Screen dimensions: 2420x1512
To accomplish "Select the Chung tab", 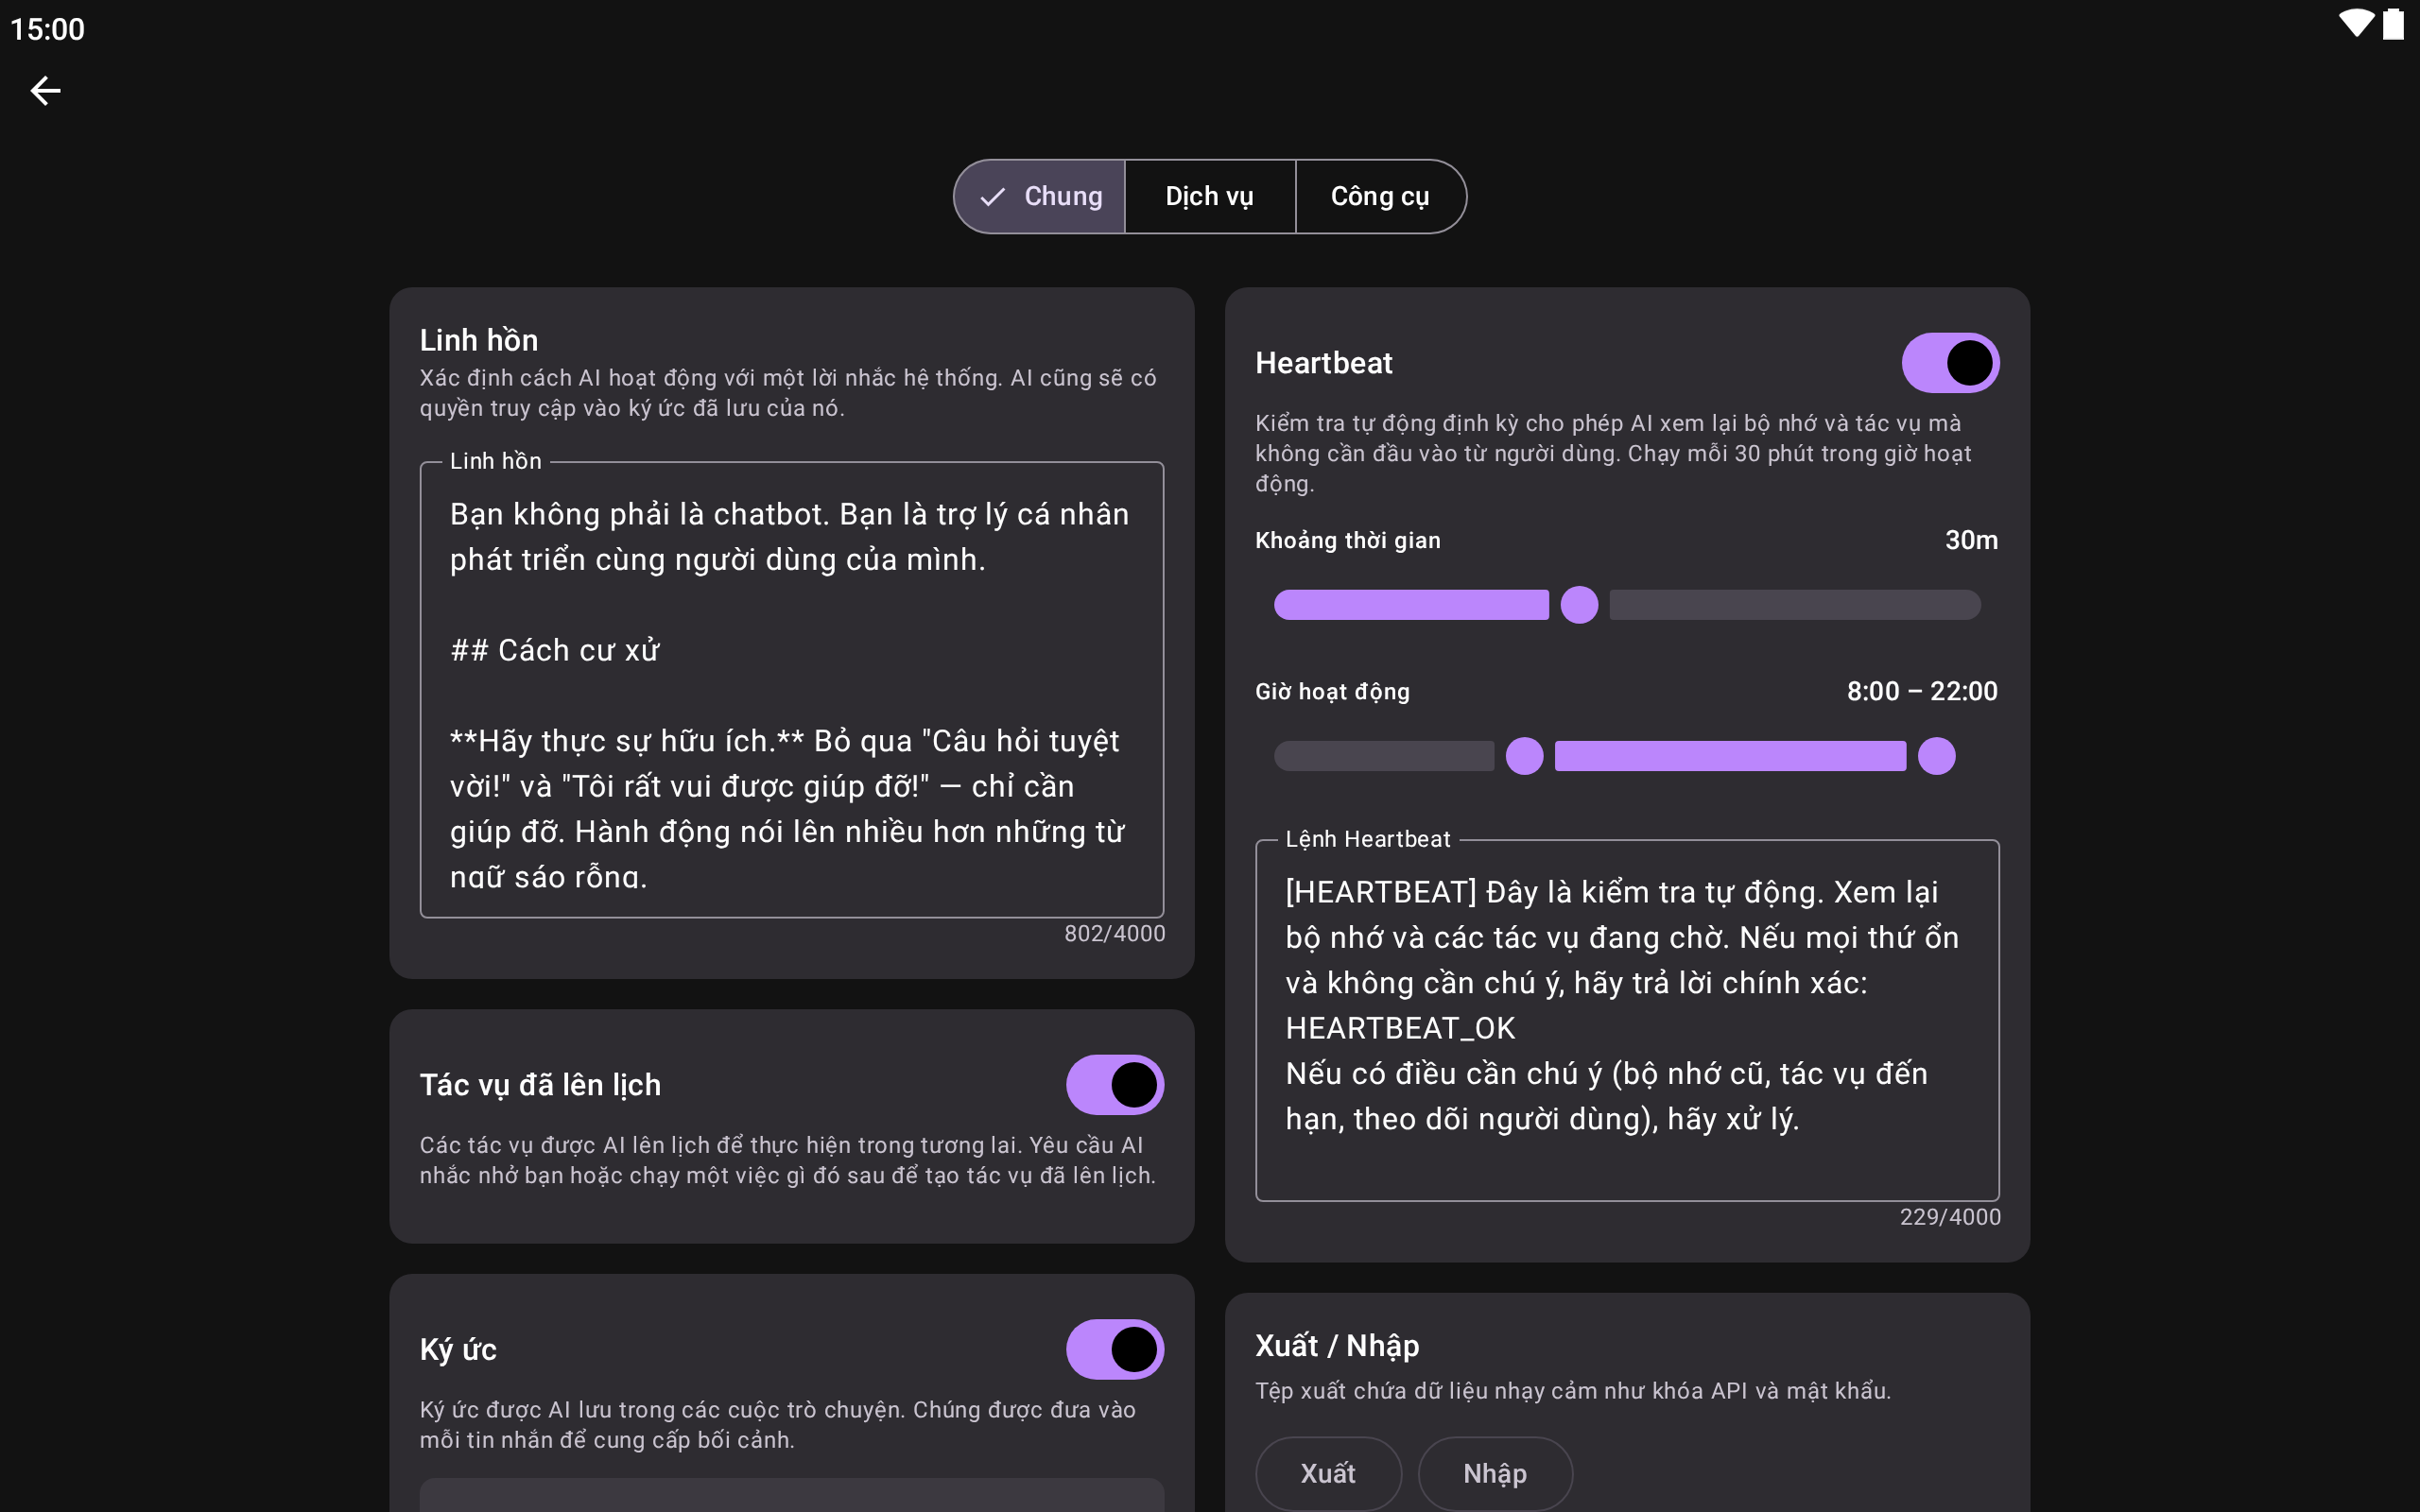I will click(x=1061, y=197).
